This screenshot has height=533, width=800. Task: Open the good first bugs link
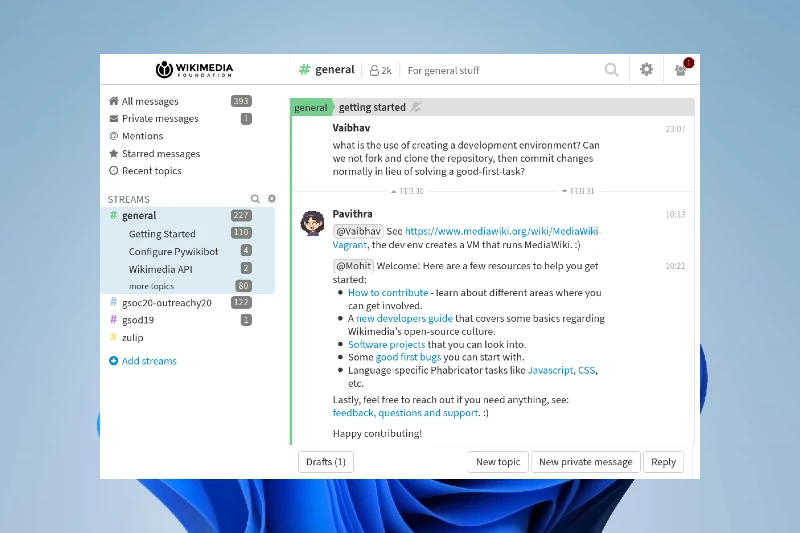pyautogui.click(x=408, y=357)
